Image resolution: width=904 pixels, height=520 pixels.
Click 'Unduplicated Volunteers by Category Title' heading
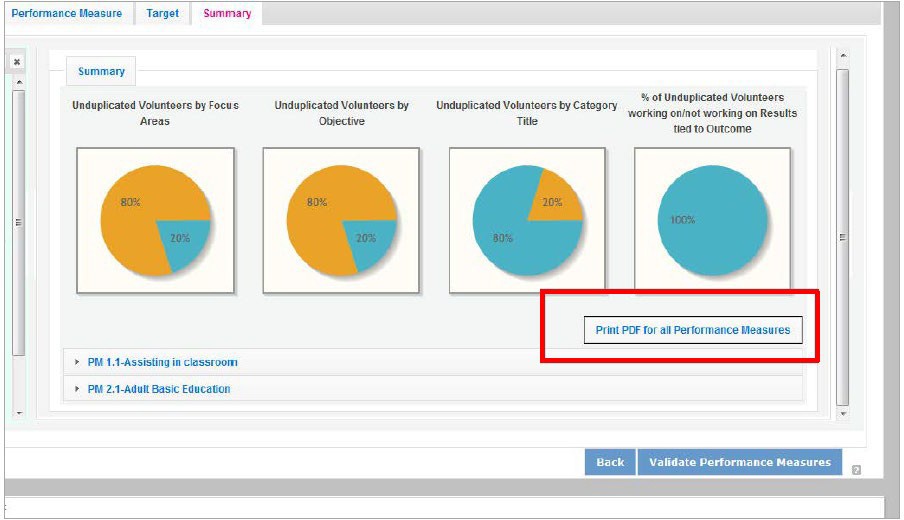(x=526, y=113)
